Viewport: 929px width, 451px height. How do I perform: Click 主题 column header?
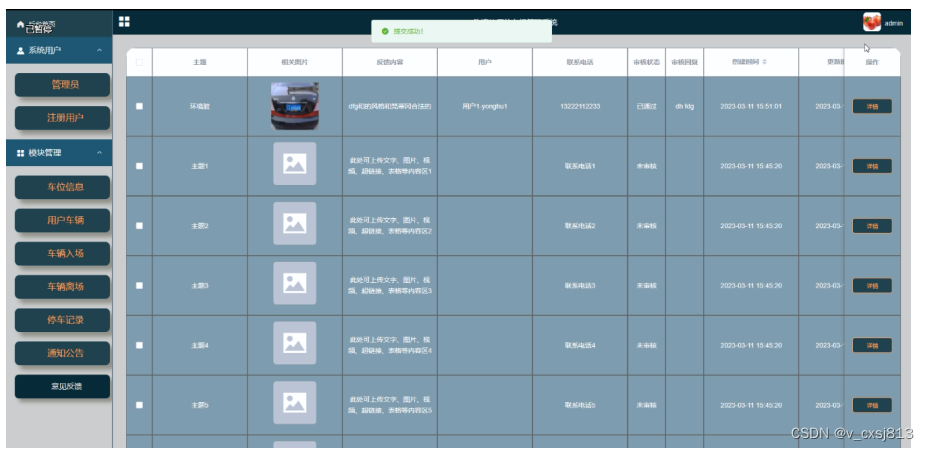pyautogui.click(x=200, y=62)
